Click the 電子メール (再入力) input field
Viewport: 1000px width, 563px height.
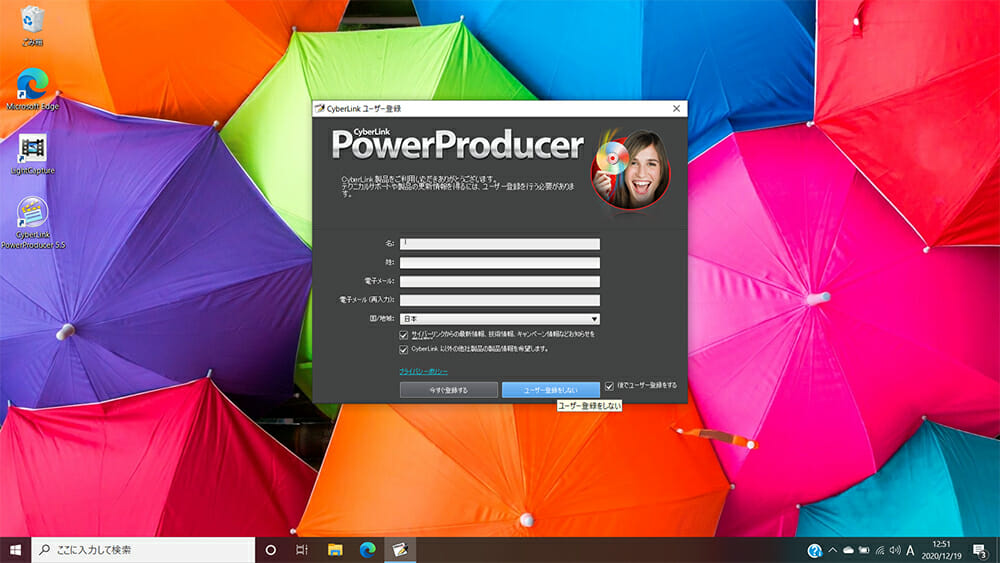point(499,300)
